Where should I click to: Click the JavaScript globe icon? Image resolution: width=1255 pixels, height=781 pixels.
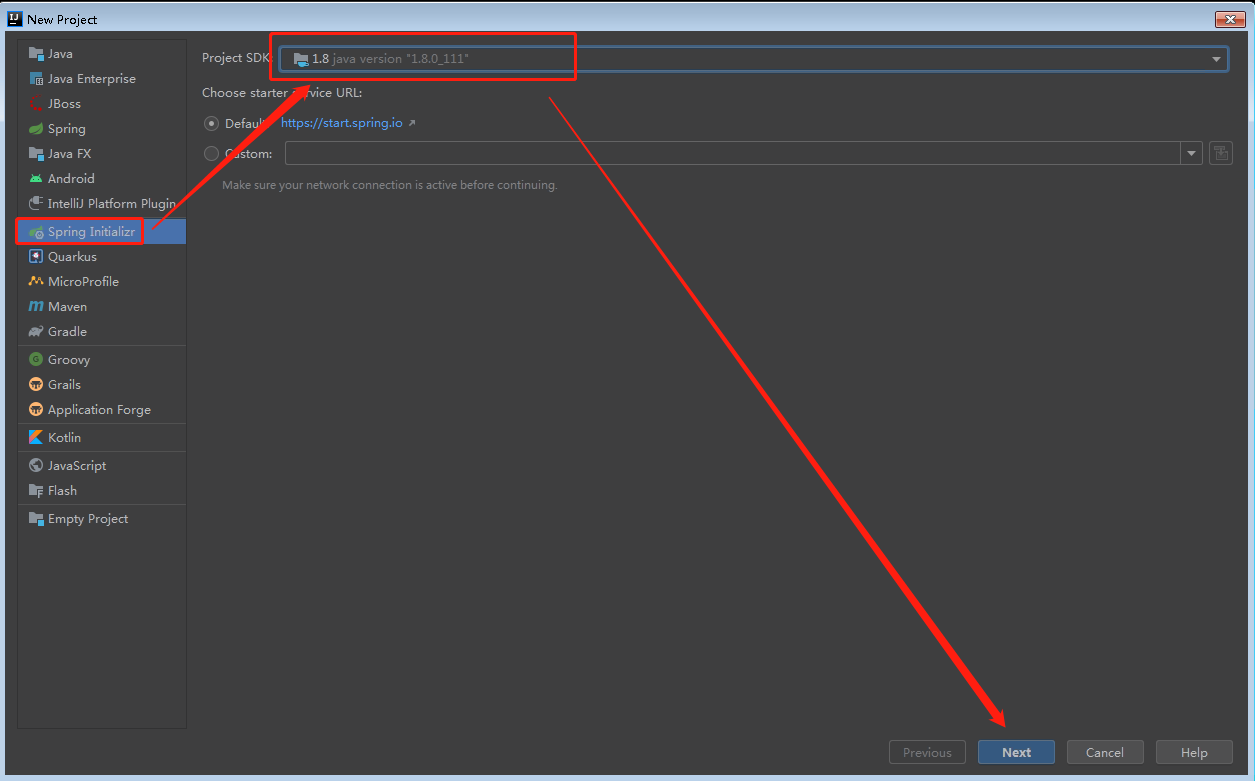[36, 466]
